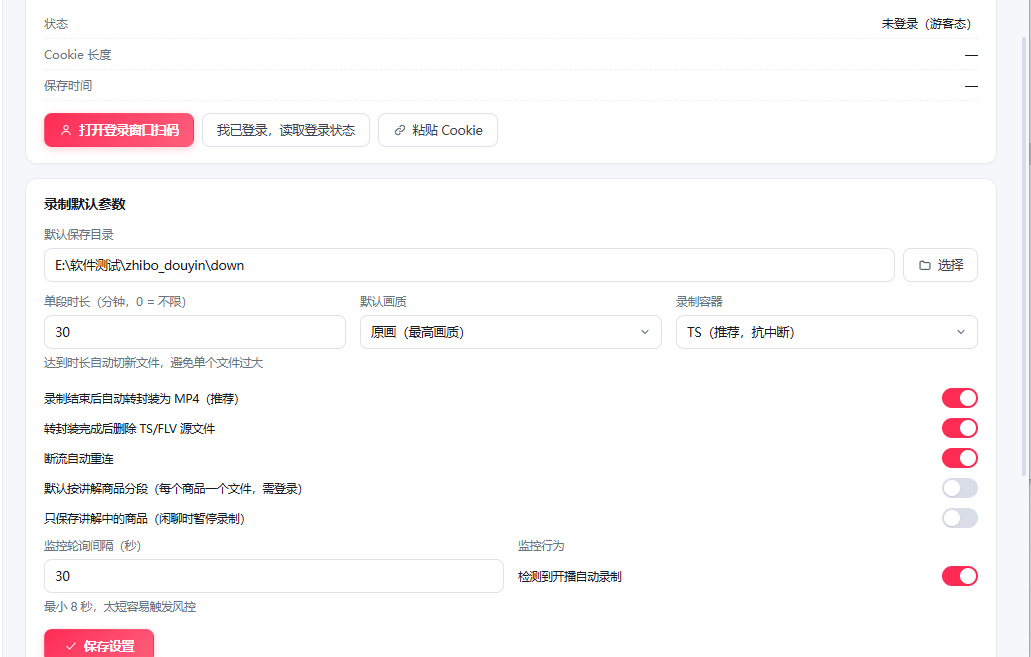Click the 监控行为 label
Image resolution: width=1031 pixels, height=657 pixels.
pyautogui.click(x=541, y=546)
